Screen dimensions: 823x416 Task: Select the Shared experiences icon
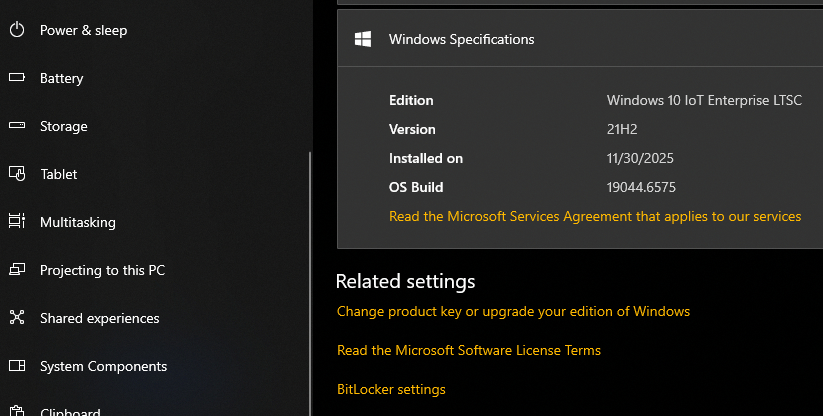coord(16,318)
